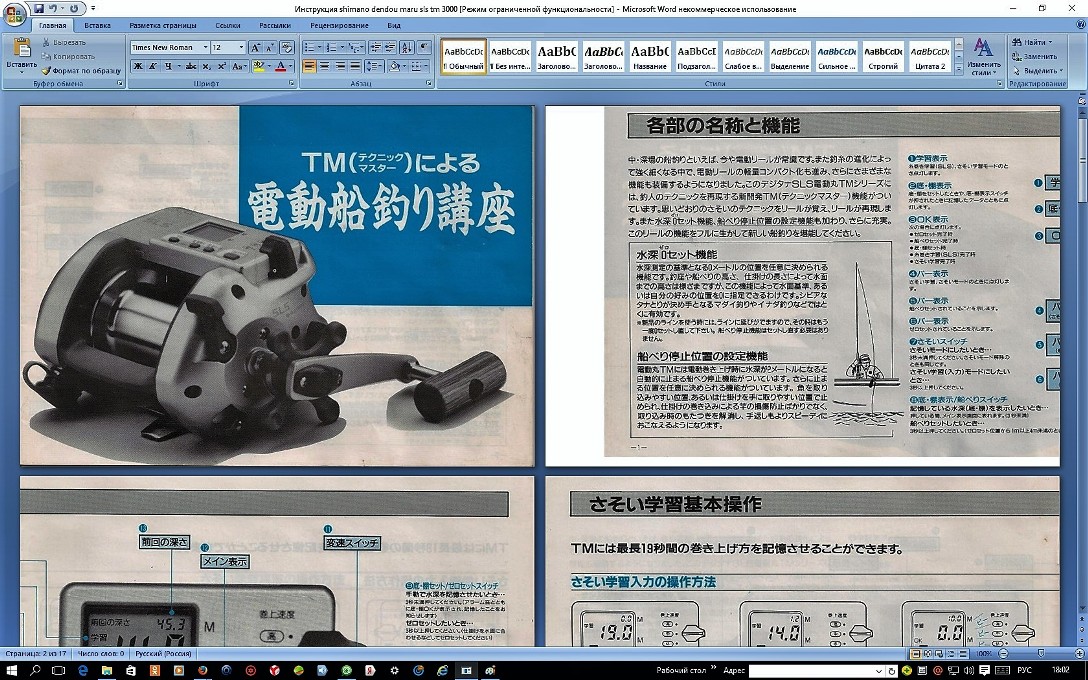Align text left

309,67
